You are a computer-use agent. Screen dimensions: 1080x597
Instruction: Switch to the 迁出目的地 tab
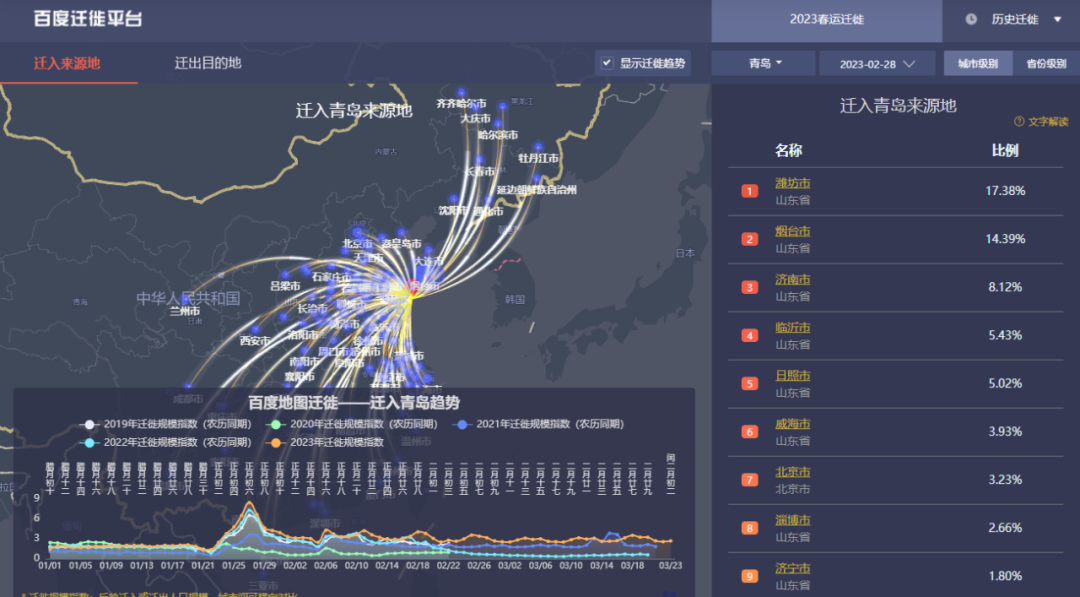208,63
